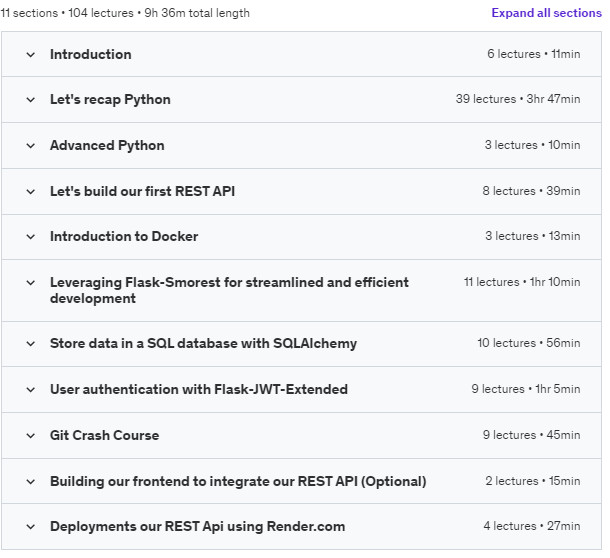610x558 pixels.
Task: Click the 3 lectures • 10min text
Action: pos(532,145)
